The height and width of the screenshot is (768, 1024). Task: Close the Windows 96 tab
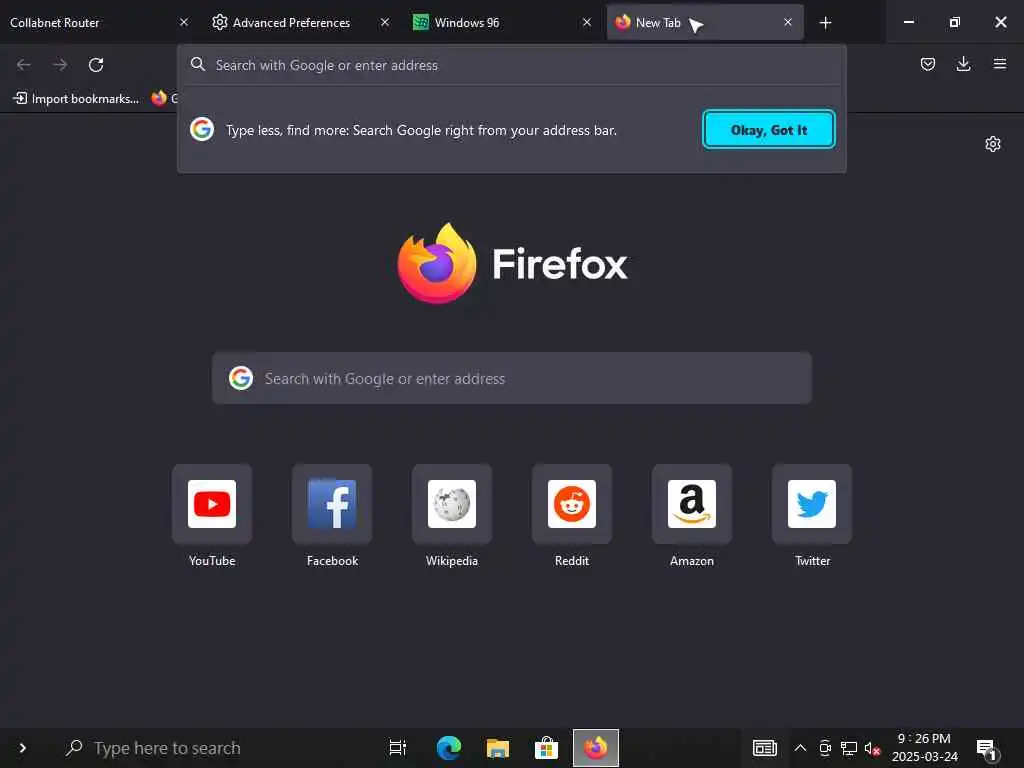click(587, 22)
